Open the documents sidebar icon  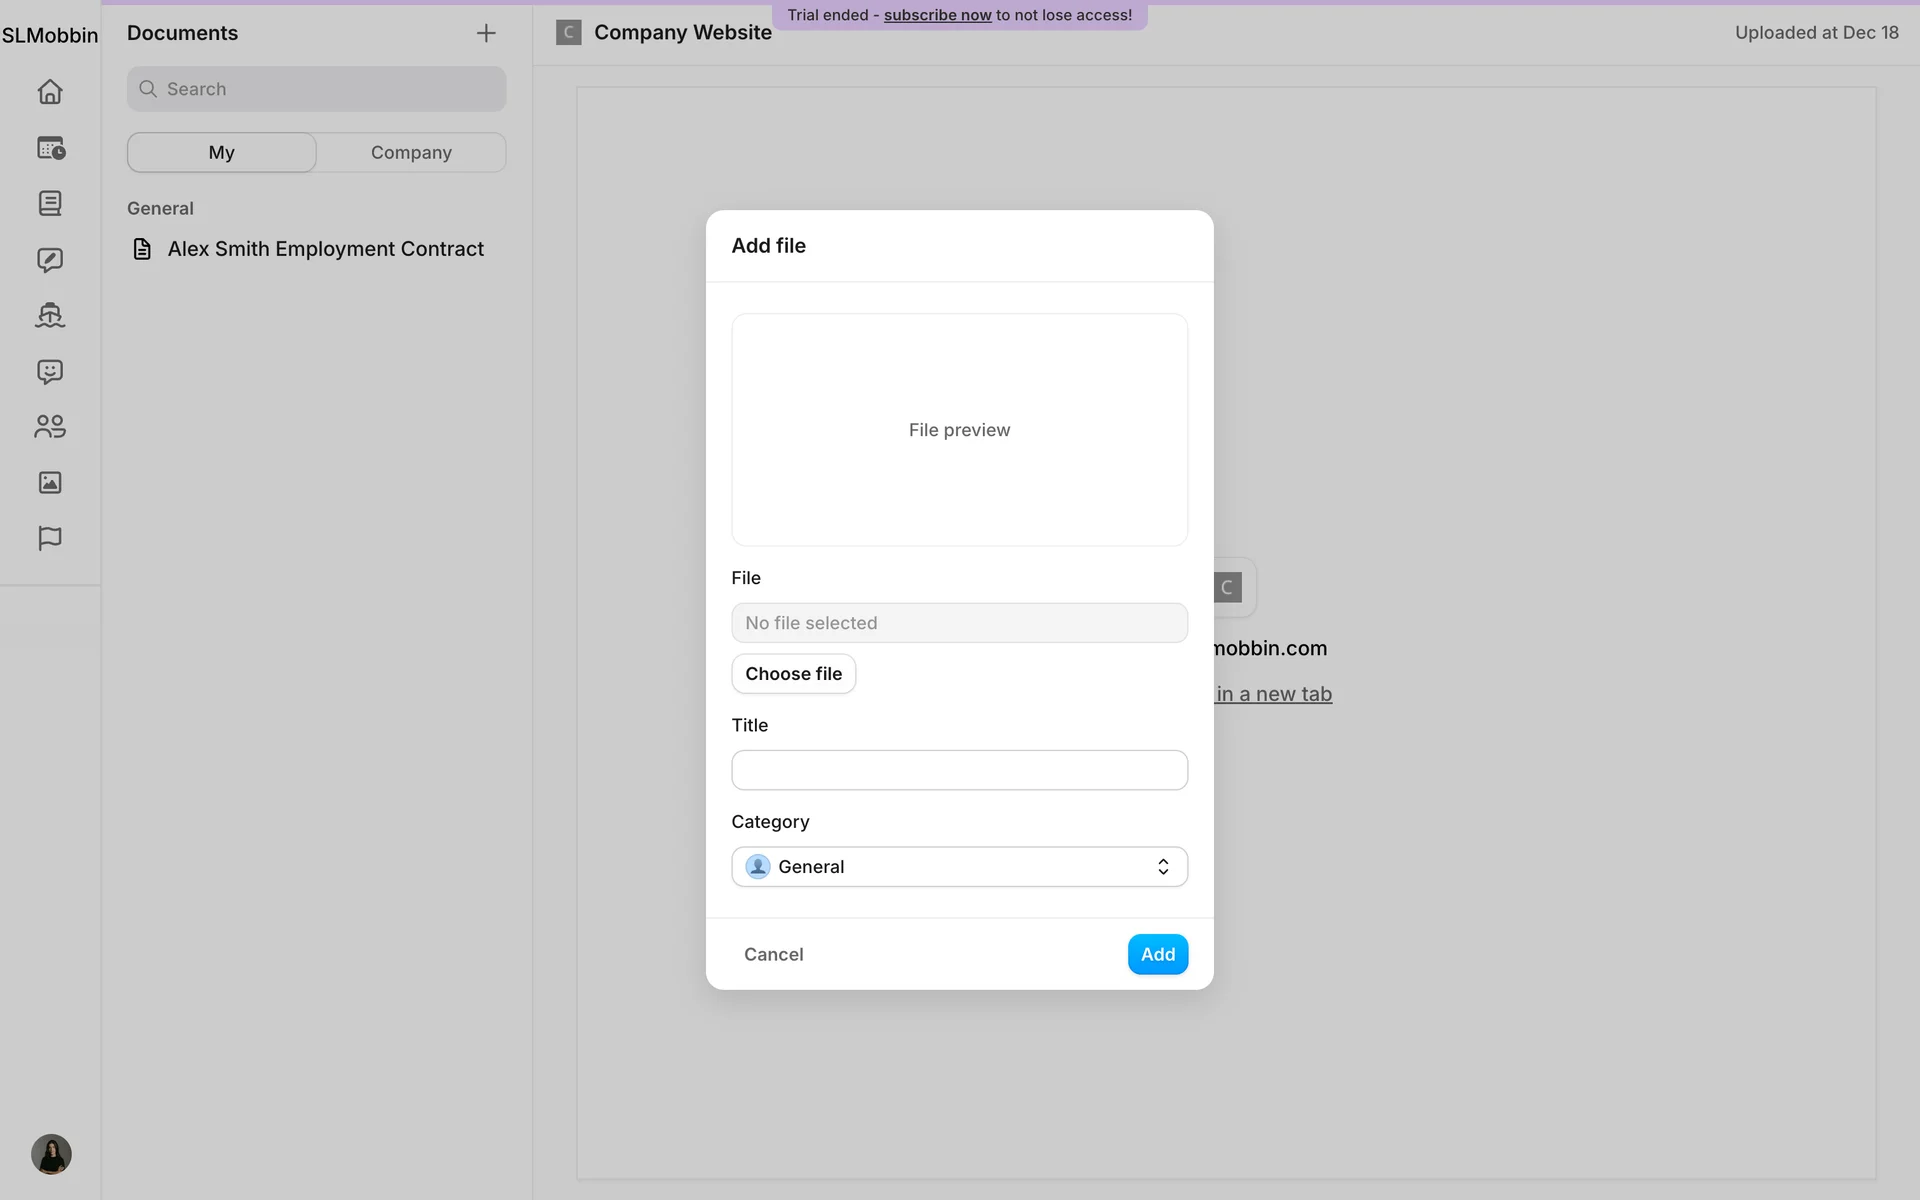tap(50, 204)
